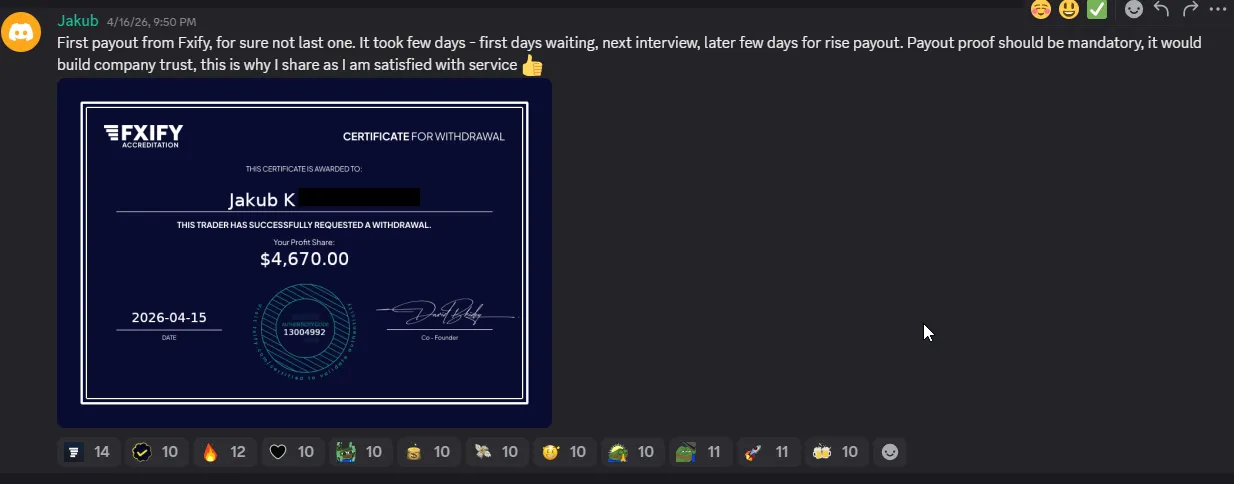React with the grinning face quick emoji
The width and height of the screenshot is (1234, 484).
point(1069,9)
